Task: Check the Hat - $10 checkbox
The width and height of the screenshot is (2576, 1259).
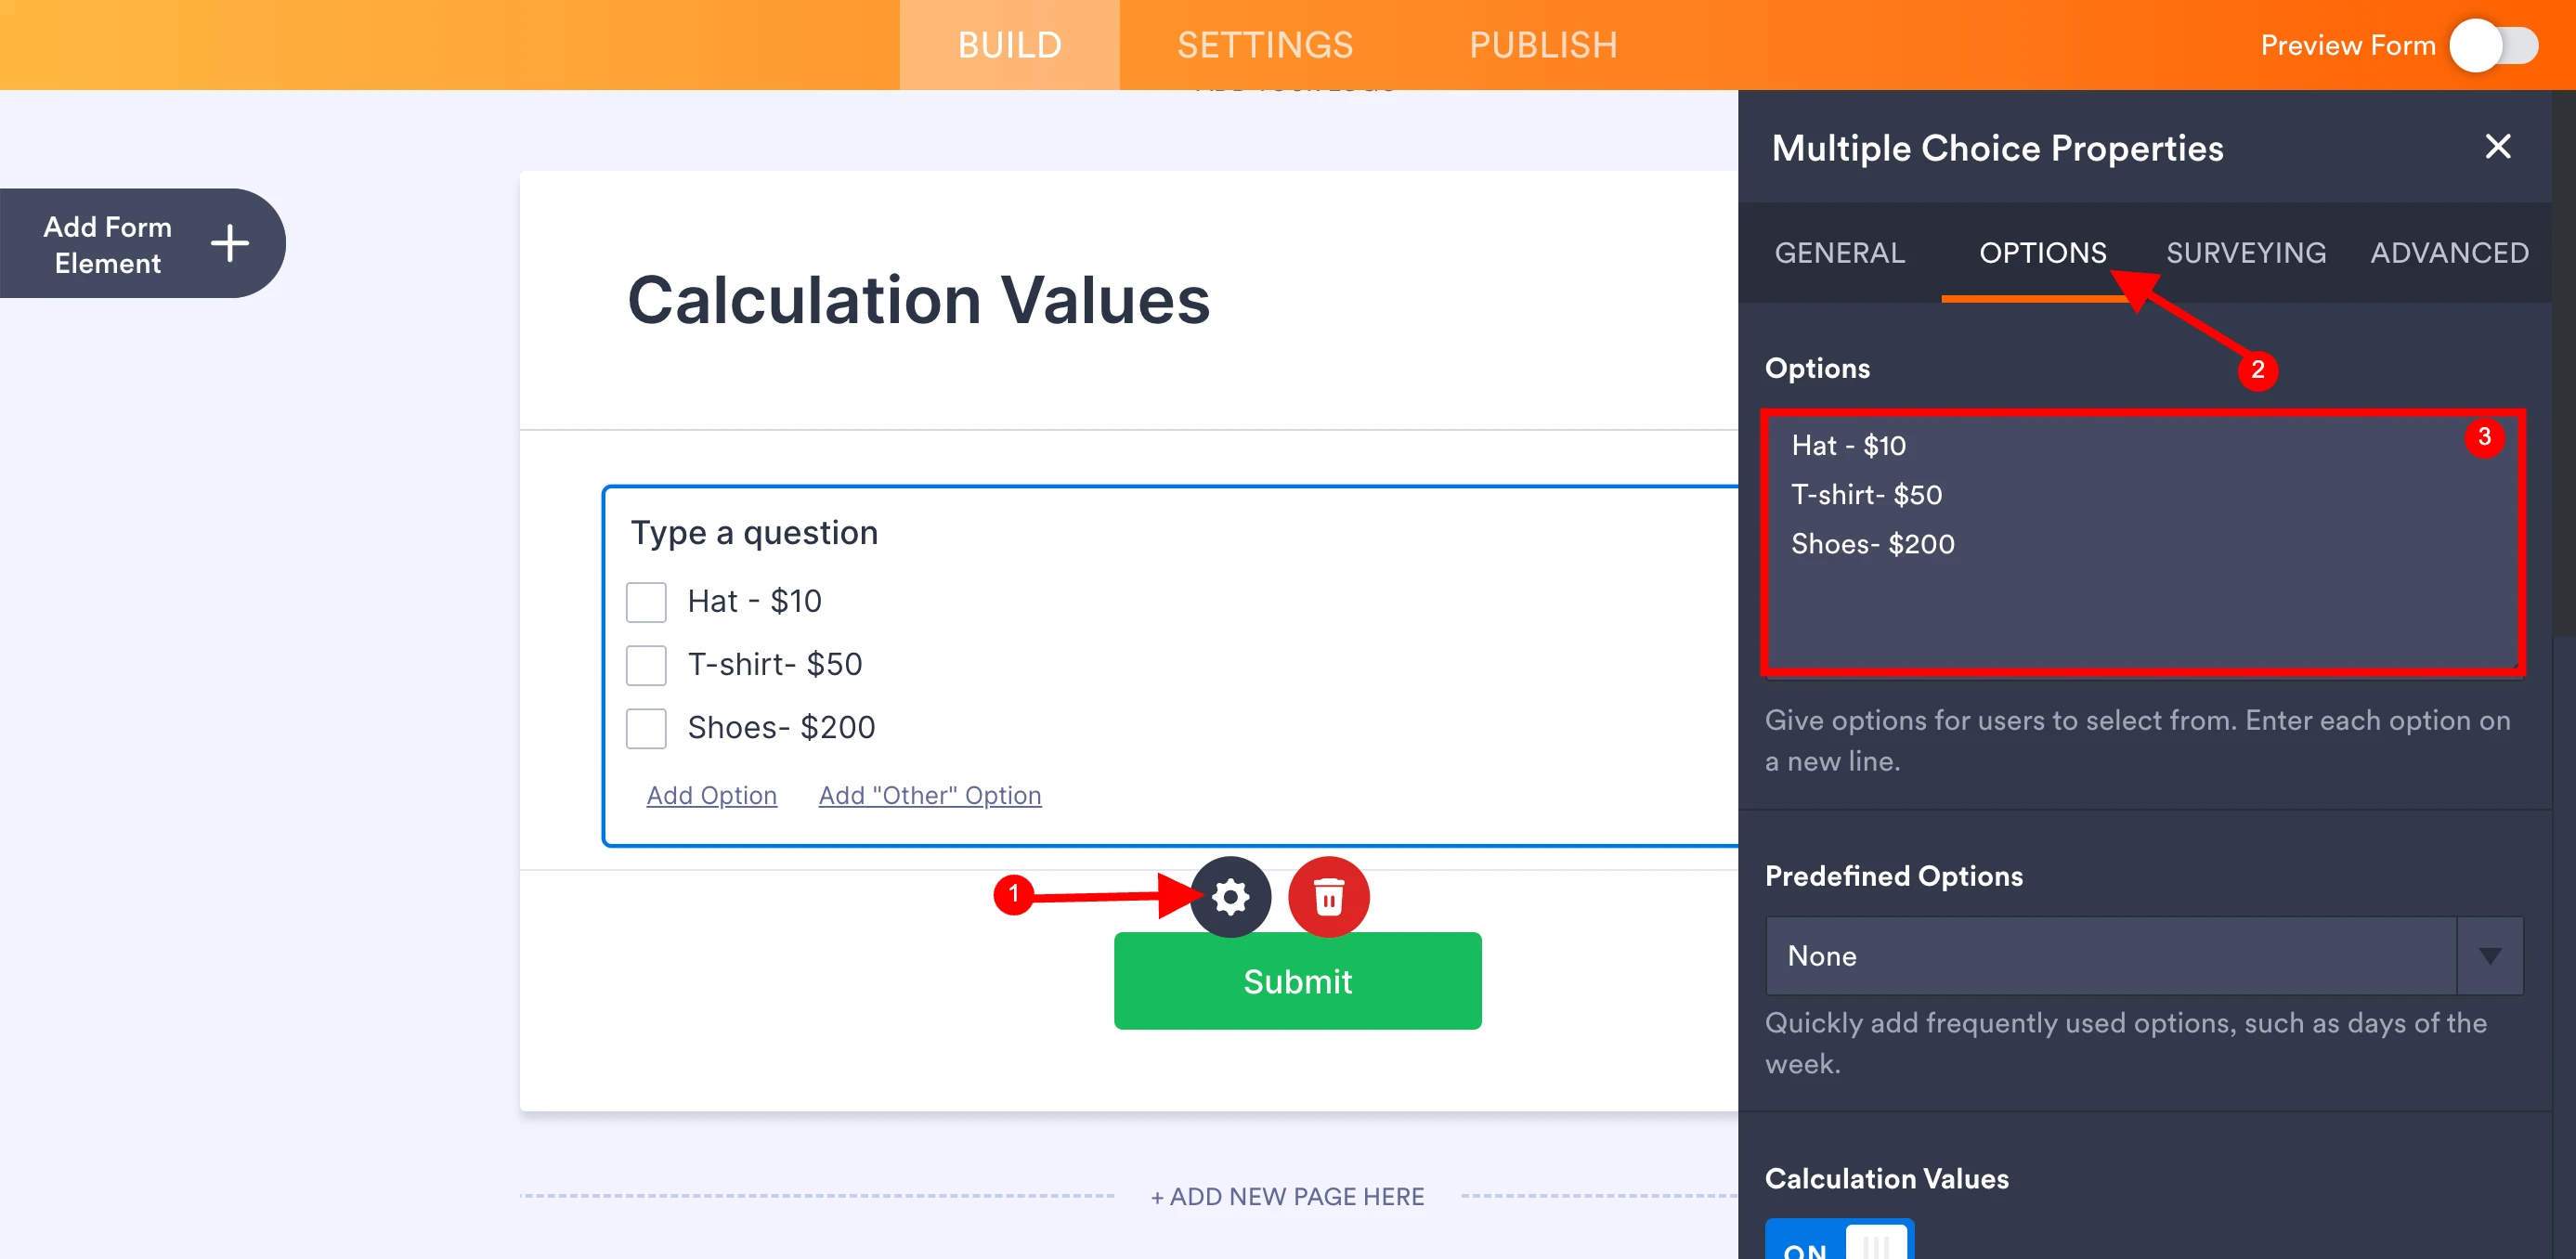Action: tap(646, 602)
